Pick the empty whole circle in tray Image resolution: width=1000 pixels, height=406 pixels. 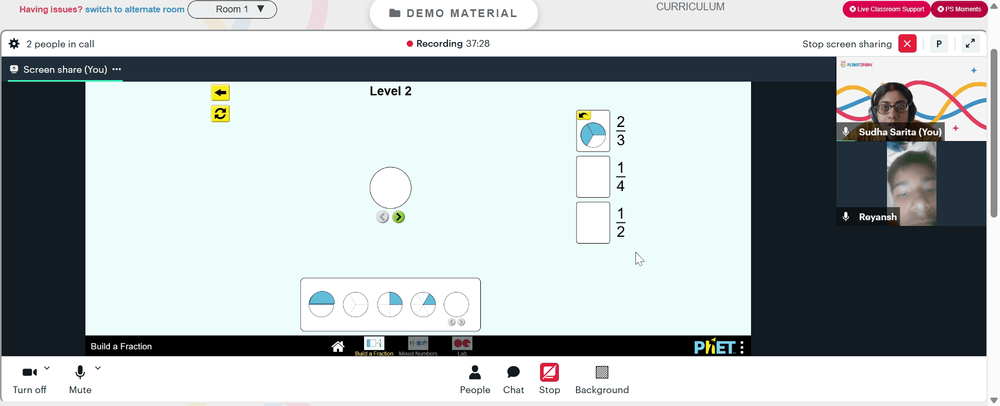pyautogui.click(x=456, y=304)
